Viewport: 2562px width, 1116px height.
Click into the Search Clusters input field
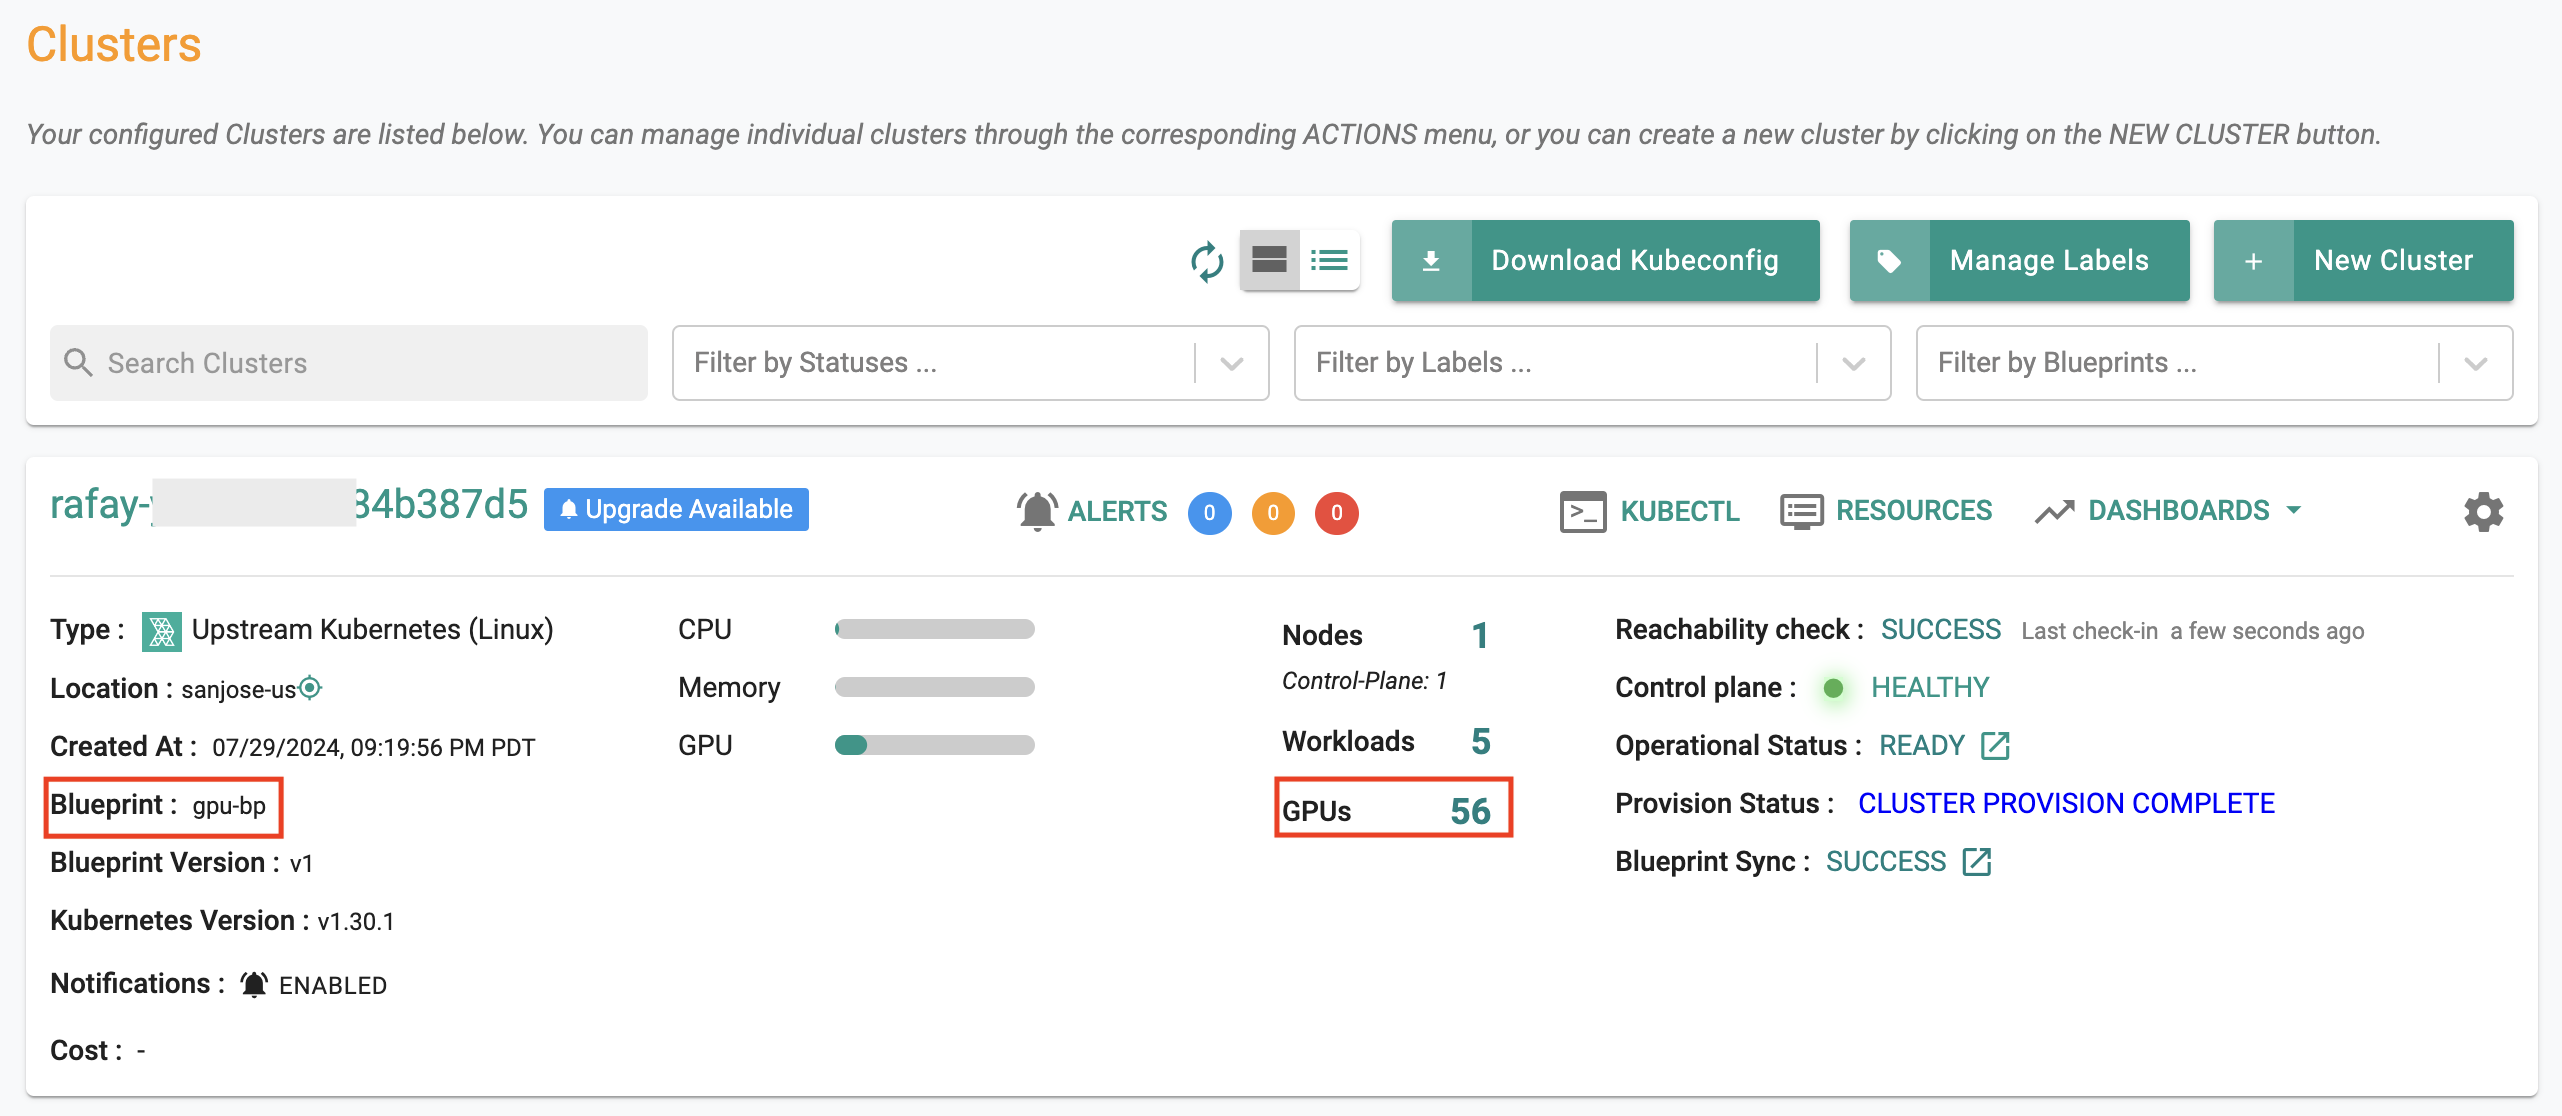[348, 363]
